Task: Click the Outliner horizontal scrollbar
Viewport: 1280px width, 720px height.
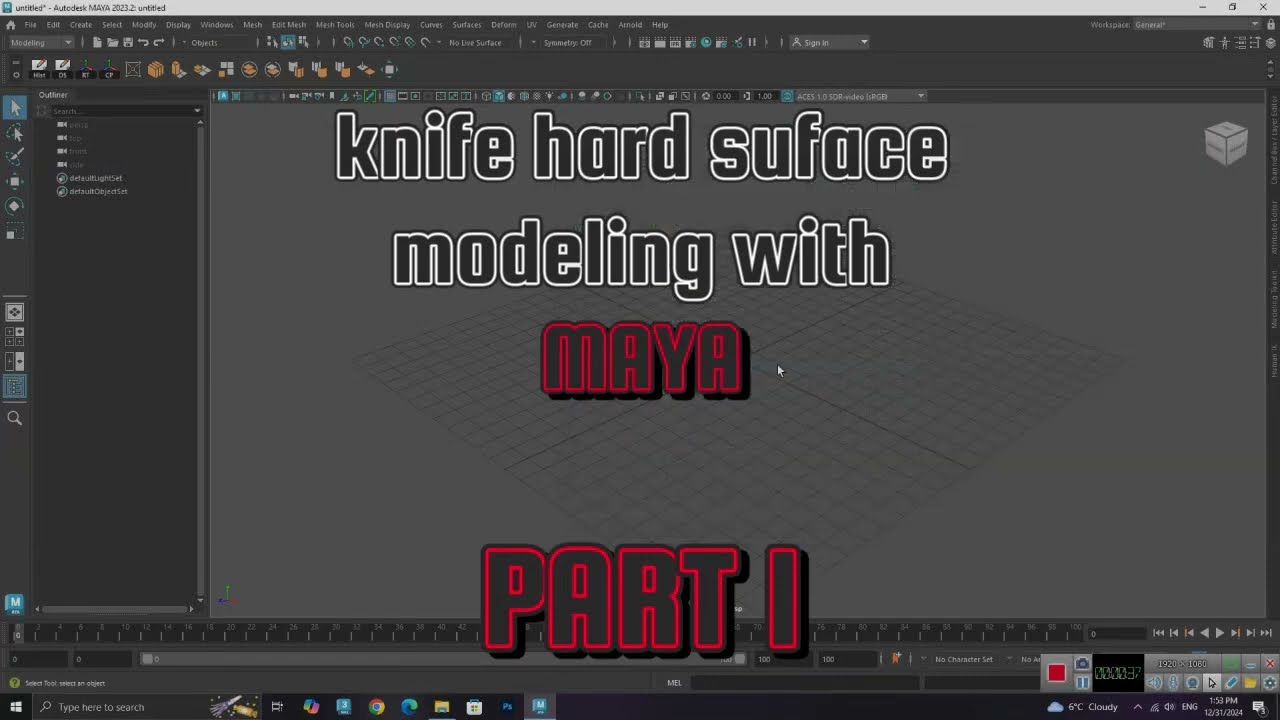Action: click(115, 608)
